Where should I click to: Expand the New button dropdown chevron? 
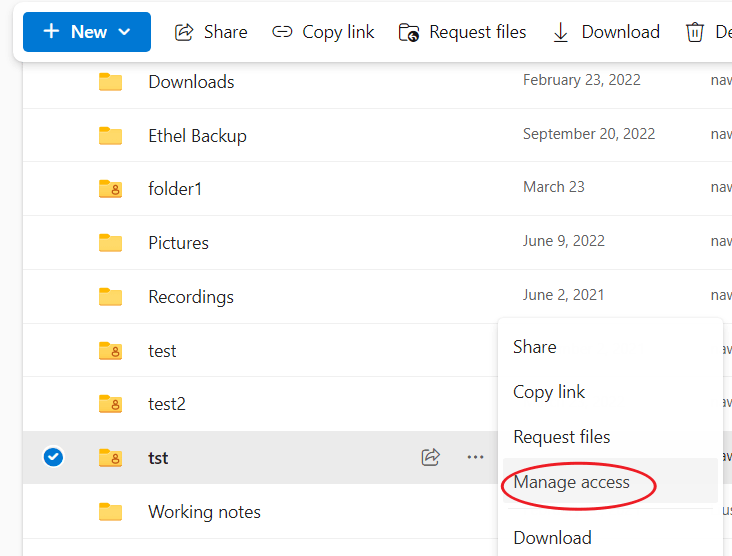point(124,32)
